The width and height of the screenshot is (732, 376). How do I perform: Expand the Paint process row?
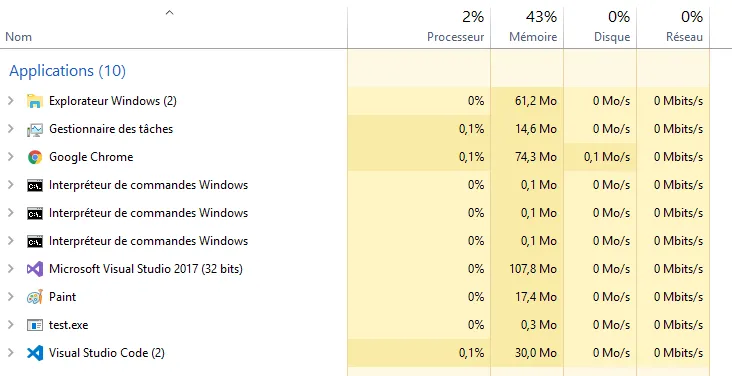click(11, 297)
